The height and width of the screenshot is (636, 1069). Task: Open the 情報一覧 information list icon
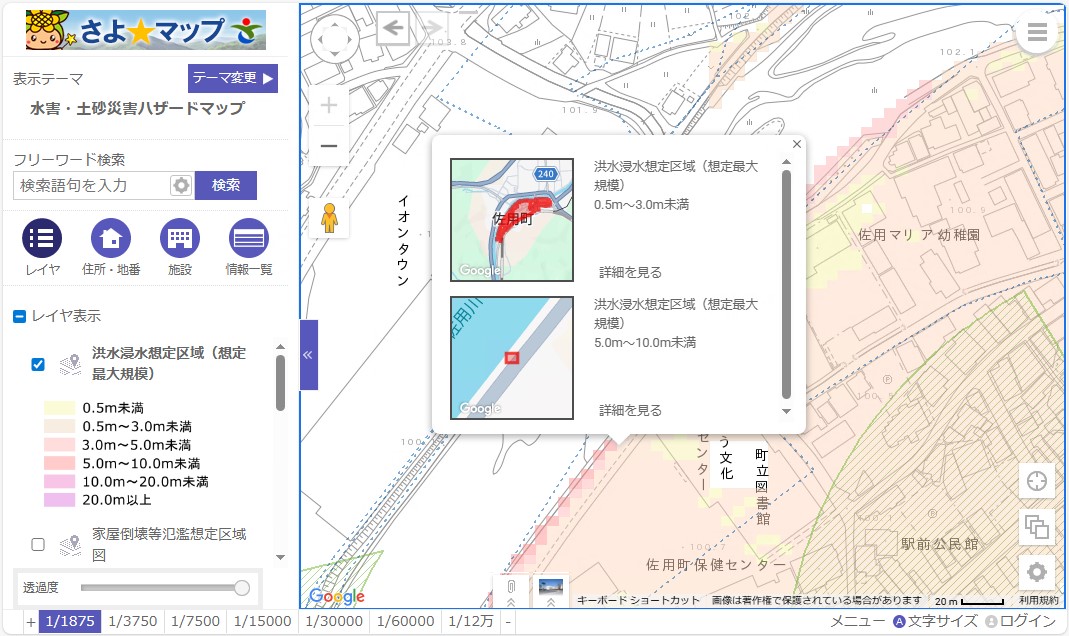point(249,238)
